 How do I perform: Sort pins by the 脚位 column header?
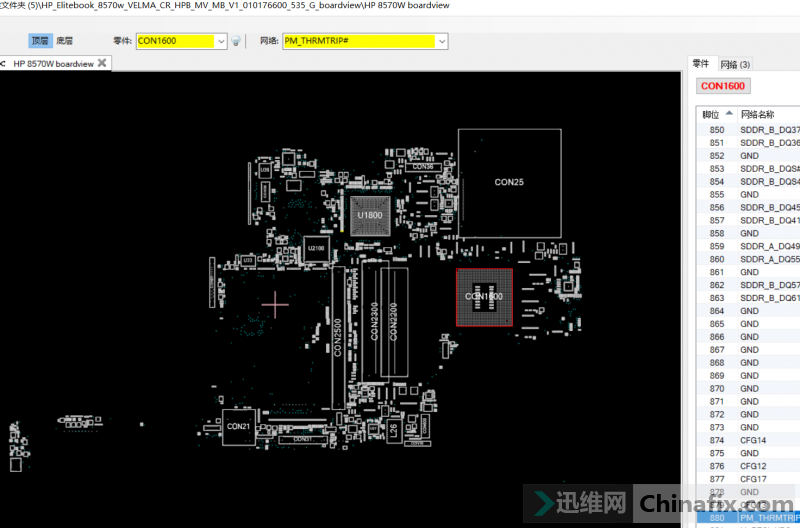point(712,114)
